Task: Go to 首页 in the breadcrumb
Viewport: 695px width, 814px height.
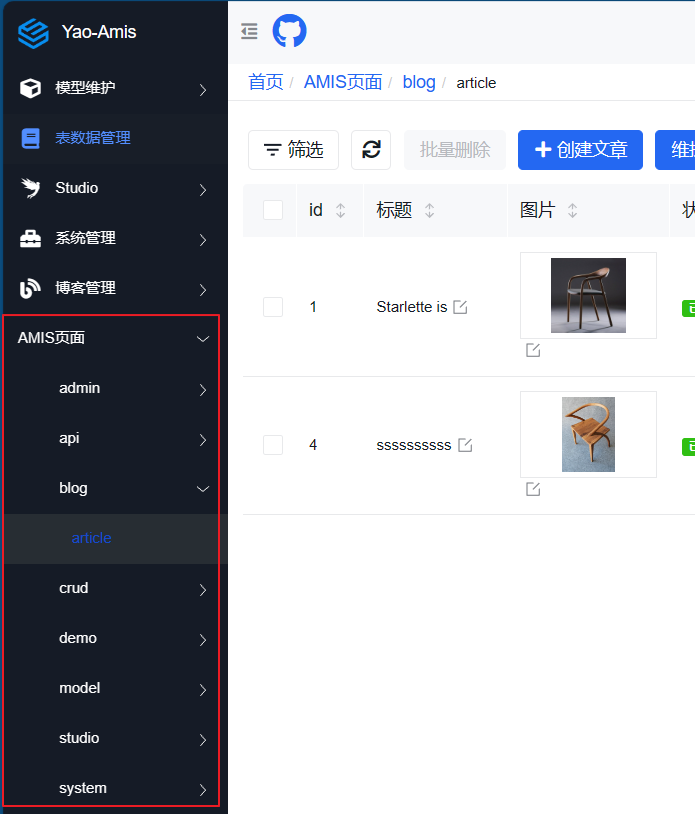Action: tap(265, 82)
